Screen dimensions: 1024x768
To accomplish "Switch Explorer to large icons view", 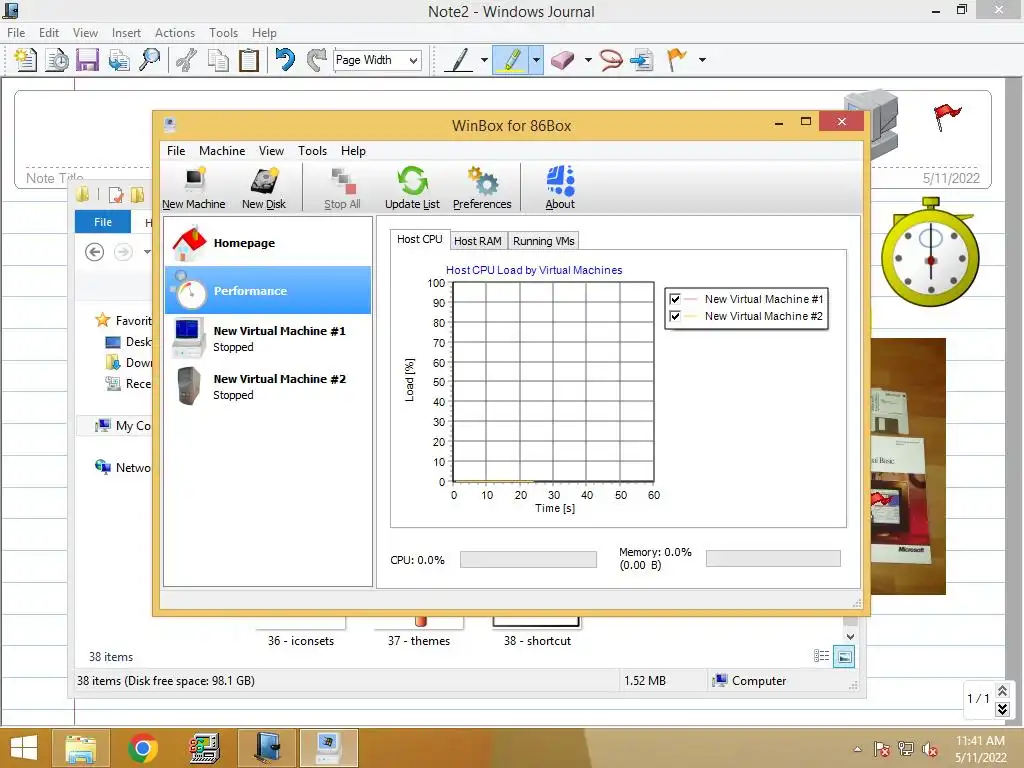I will 844,657.
